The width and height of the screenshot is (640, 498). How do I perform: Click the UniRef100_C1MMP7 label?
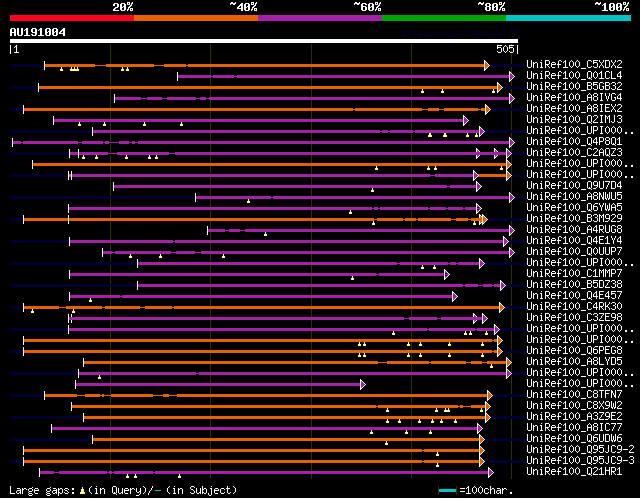pyautogui.click(x=574, y=273)
